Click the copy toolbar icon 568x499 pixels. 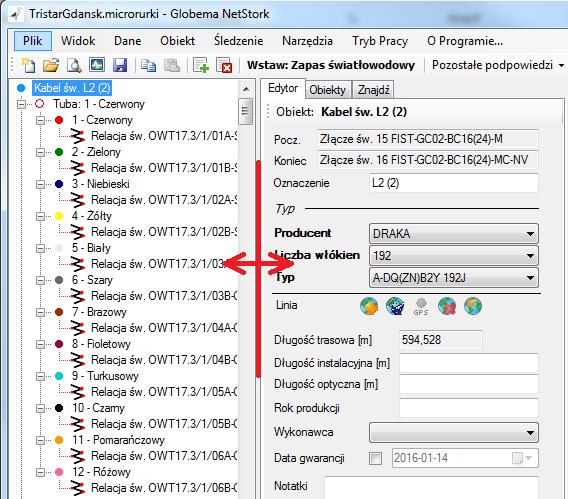[149, 66]
